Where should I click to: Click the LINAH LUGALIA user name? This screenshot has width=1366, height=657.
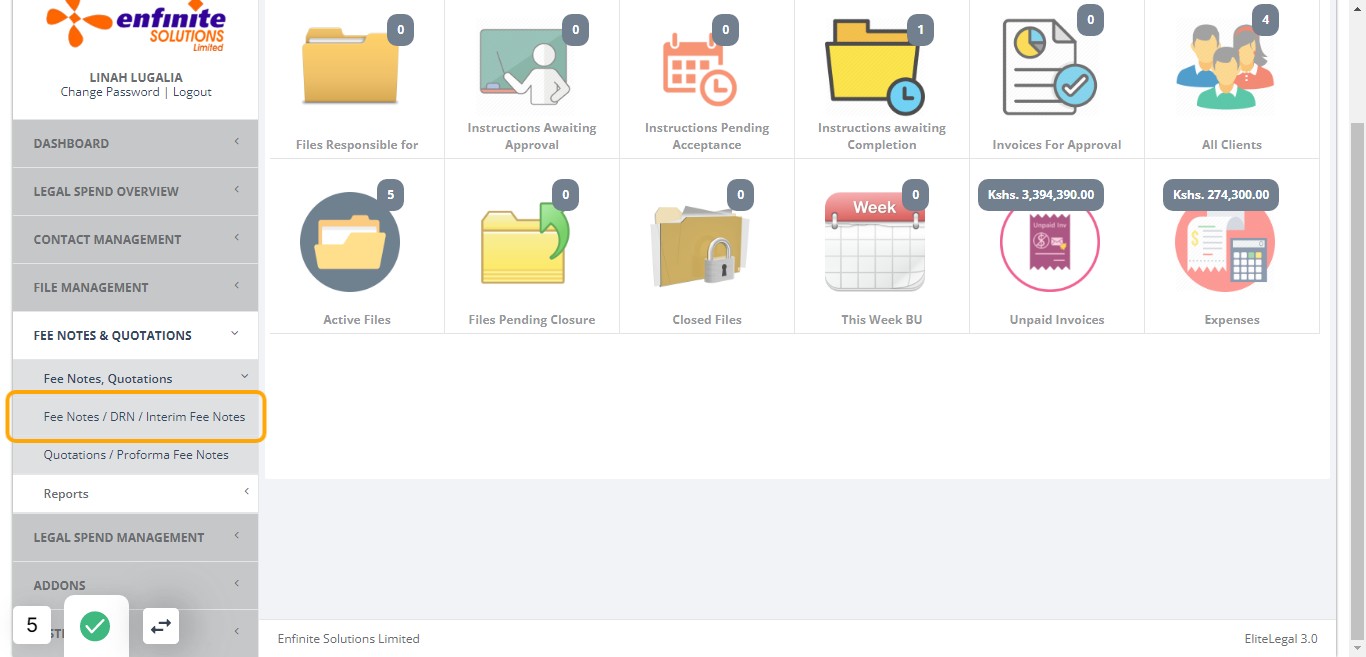pos(136,77)
